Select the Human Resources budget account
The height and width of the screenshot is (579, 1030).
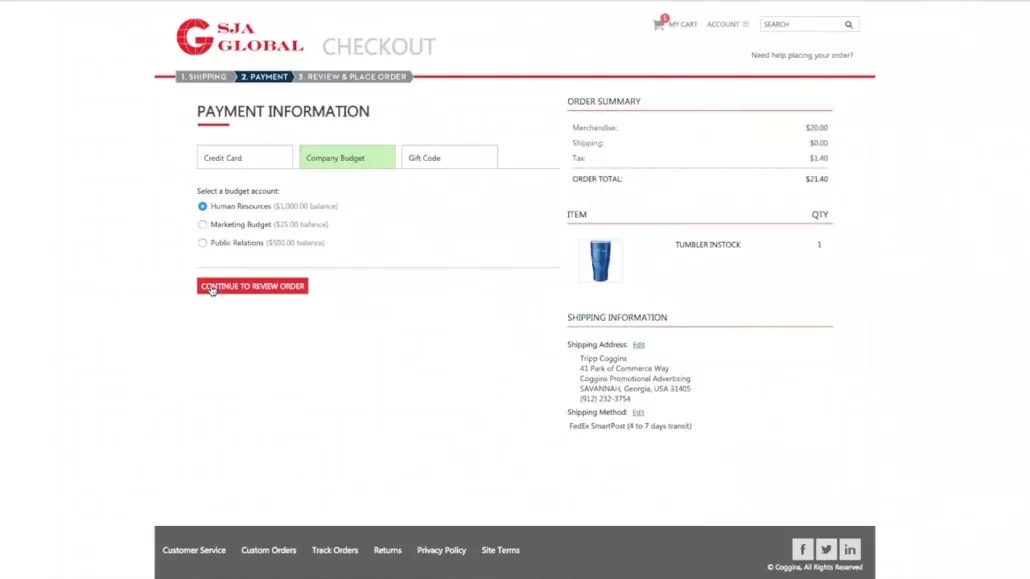click(202, 206)
